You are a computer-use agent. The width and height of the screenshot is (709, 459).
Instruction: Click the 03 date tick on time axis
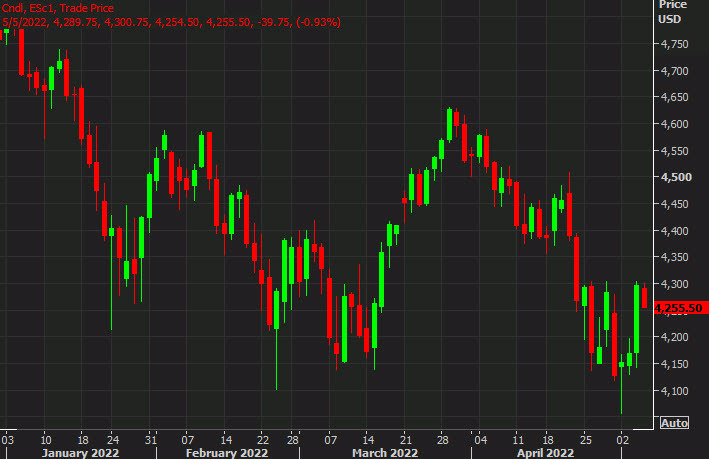click(x=8, y=438)
